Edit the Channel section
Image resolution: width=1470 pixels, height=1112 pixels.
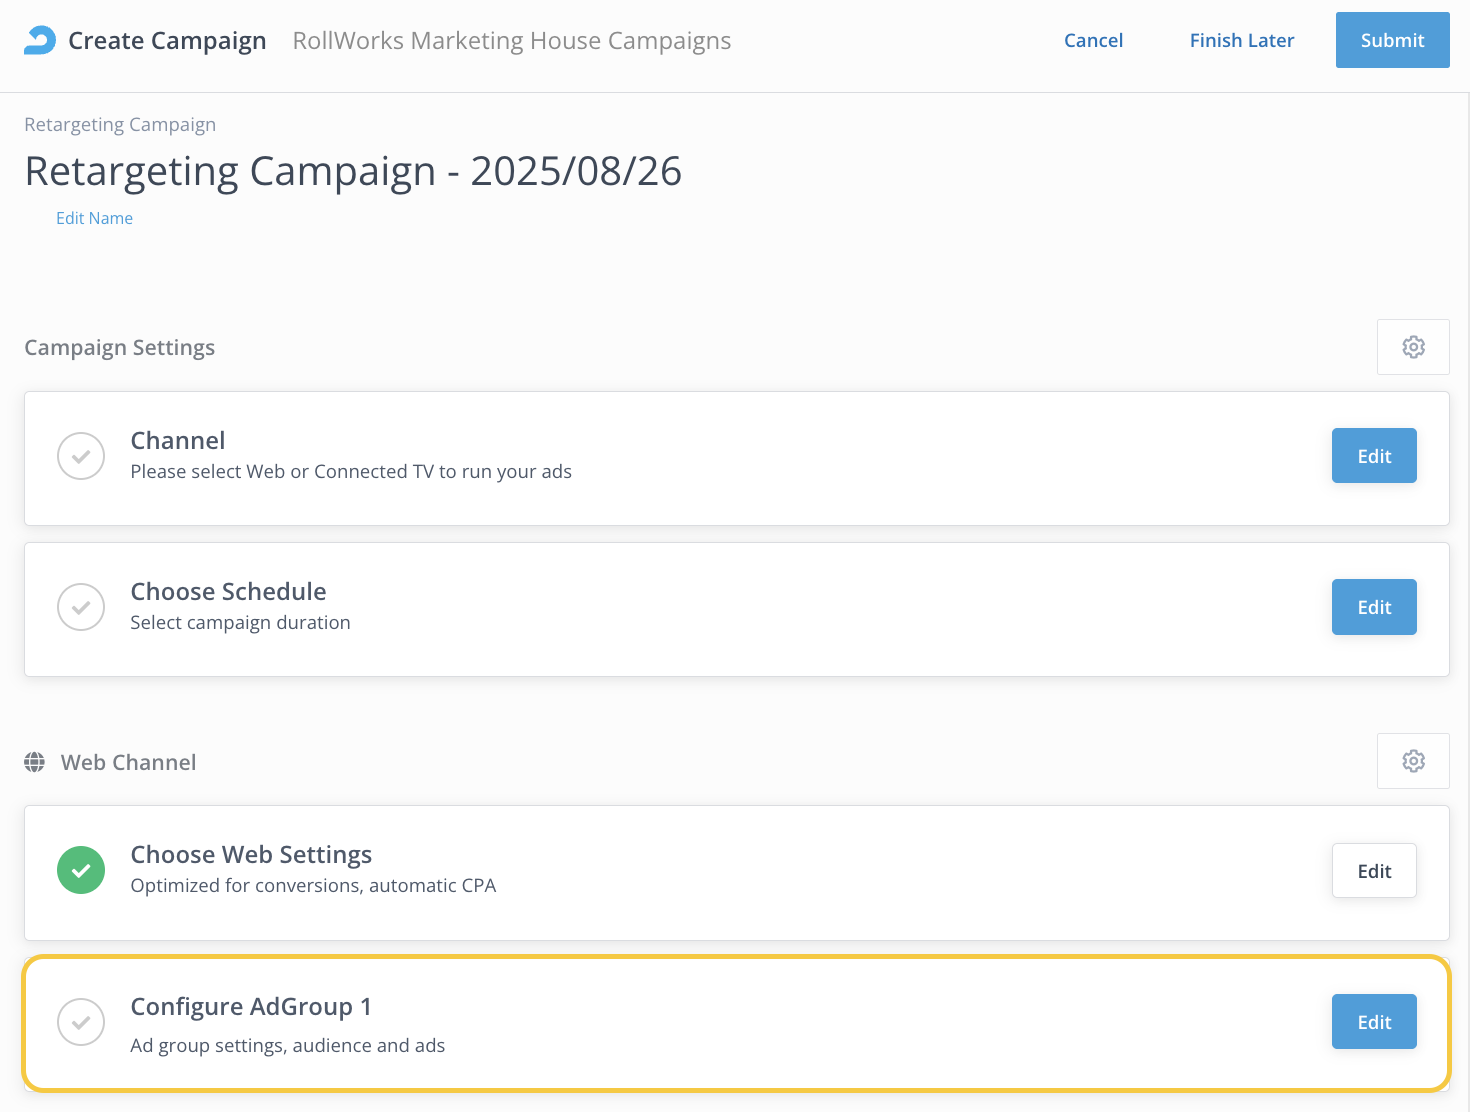(x=1373, y=456)
